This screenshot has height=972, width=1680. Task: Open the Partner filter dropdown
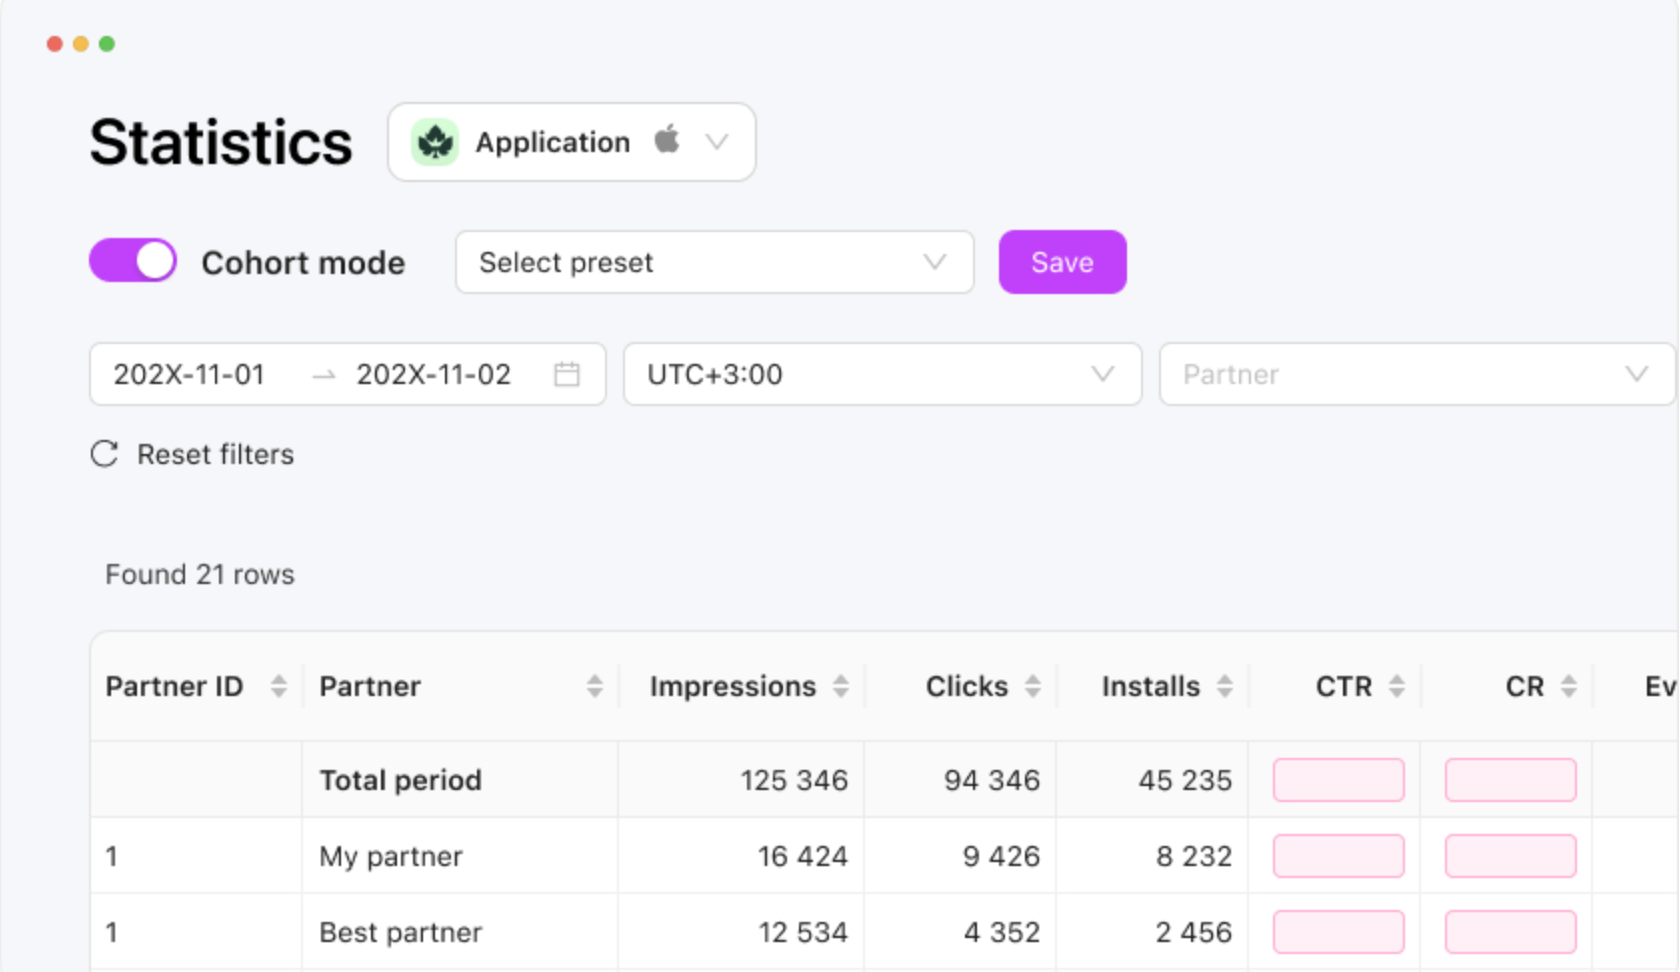pos(1416,374)
